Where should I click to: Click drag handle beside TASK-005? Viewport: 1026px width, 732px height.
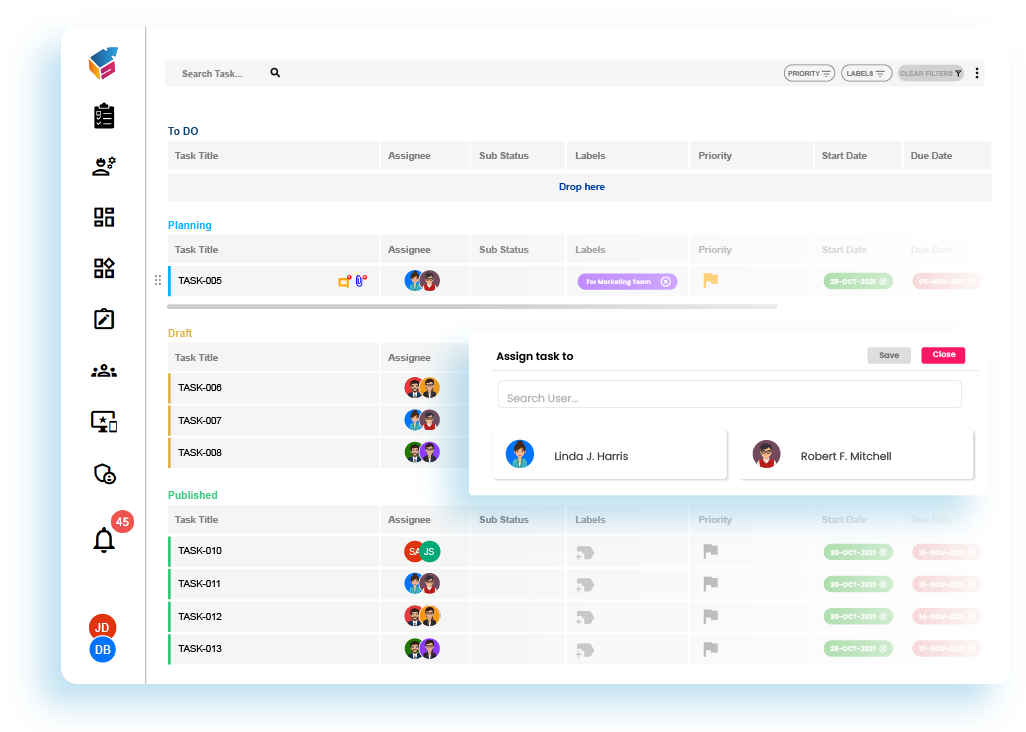[158, 280]
